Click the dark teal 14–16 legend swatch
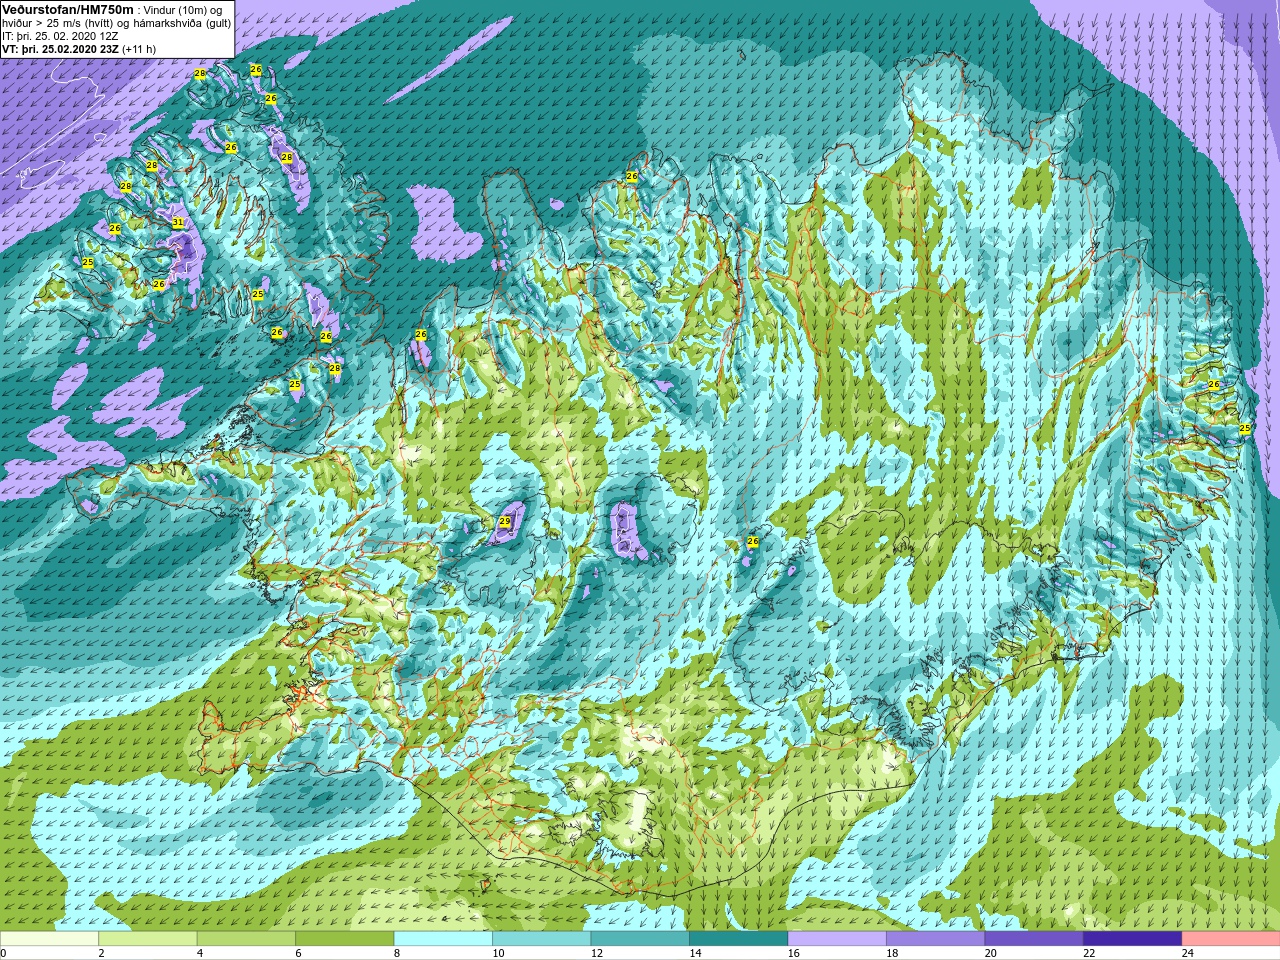 [x=738, y=939]
